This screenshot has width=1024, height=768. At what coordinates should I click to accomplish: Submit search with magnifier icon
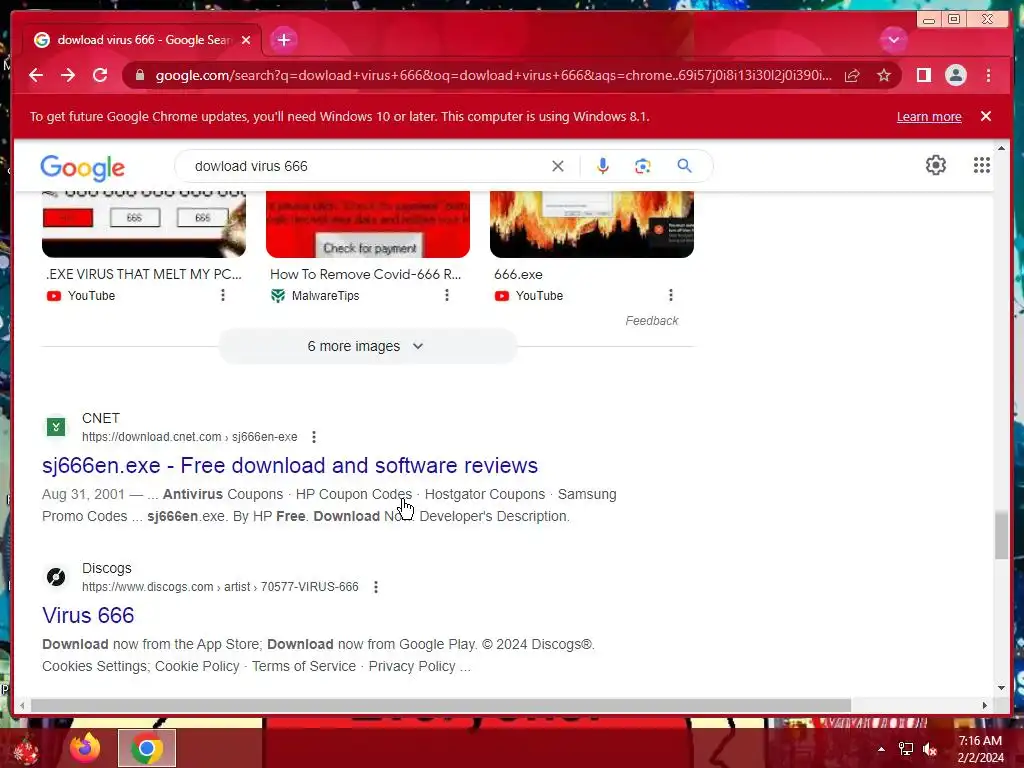tap(684, 166)
